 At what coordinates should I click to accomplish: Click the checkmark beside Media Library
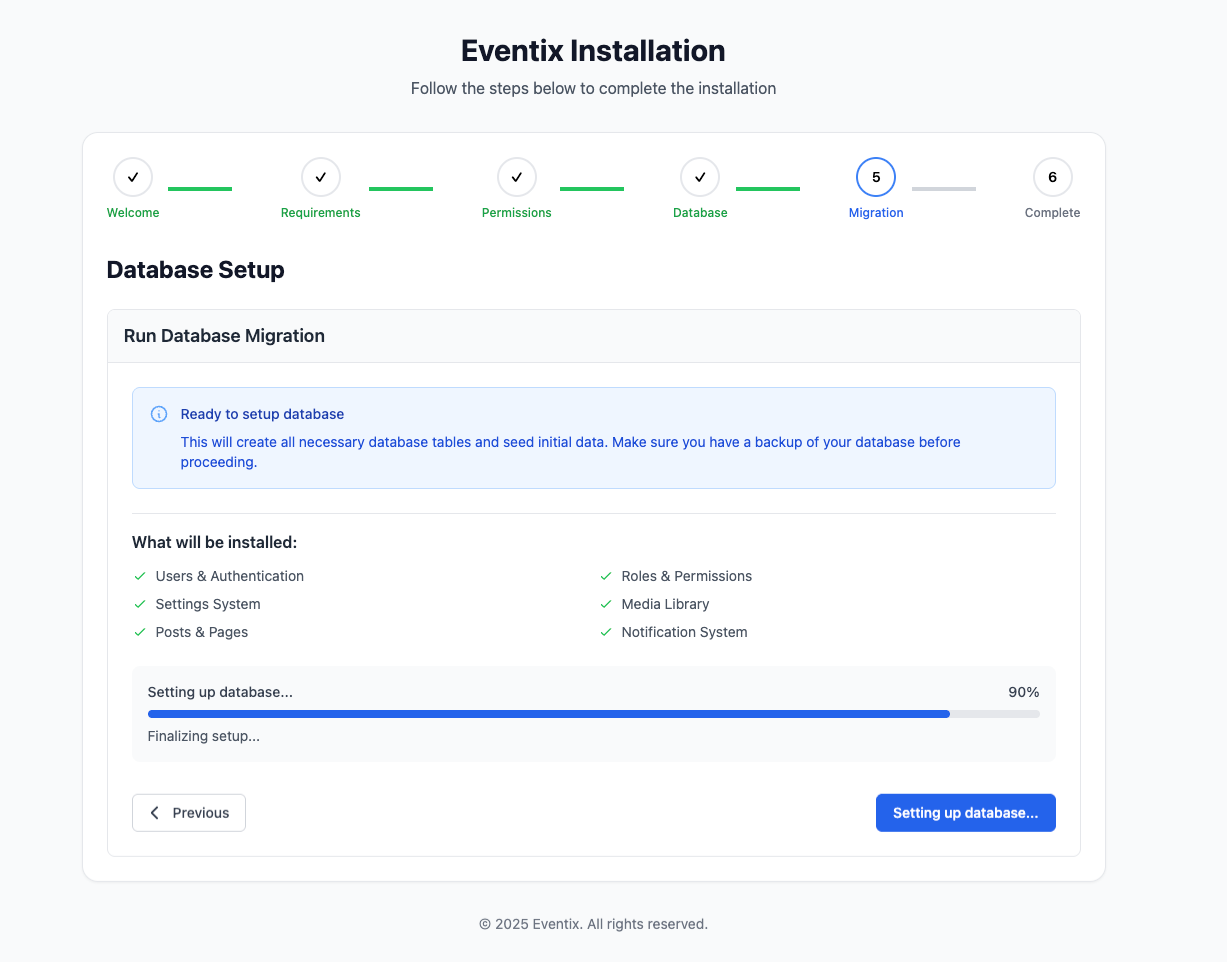(606, 604)
